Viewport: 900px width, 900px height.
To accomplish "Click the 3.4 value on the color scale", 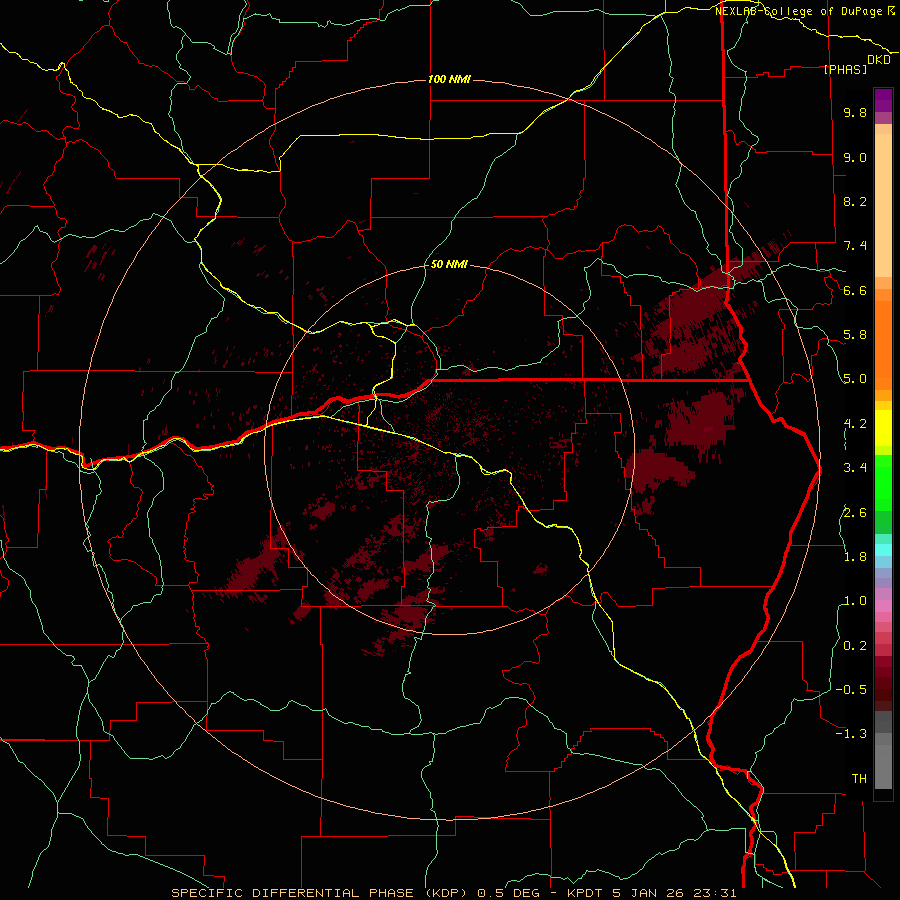I will pos(855,468).
